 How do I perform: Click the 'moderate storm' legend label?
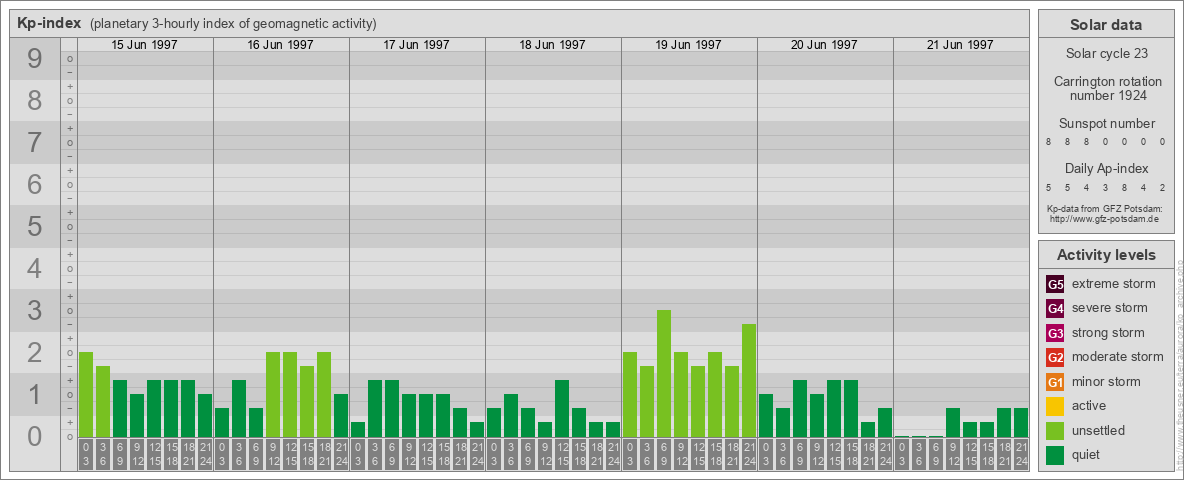point(1118,357)
